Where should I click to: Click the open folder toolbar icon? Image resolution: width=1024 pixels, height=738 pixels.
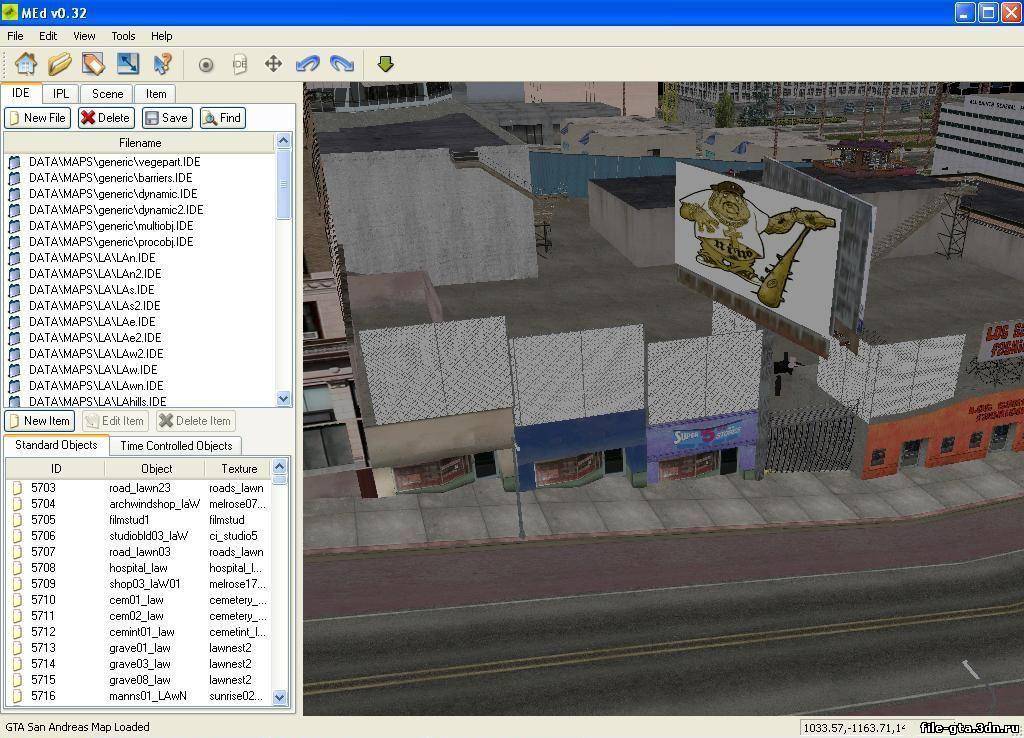click(x=59, y=64)
